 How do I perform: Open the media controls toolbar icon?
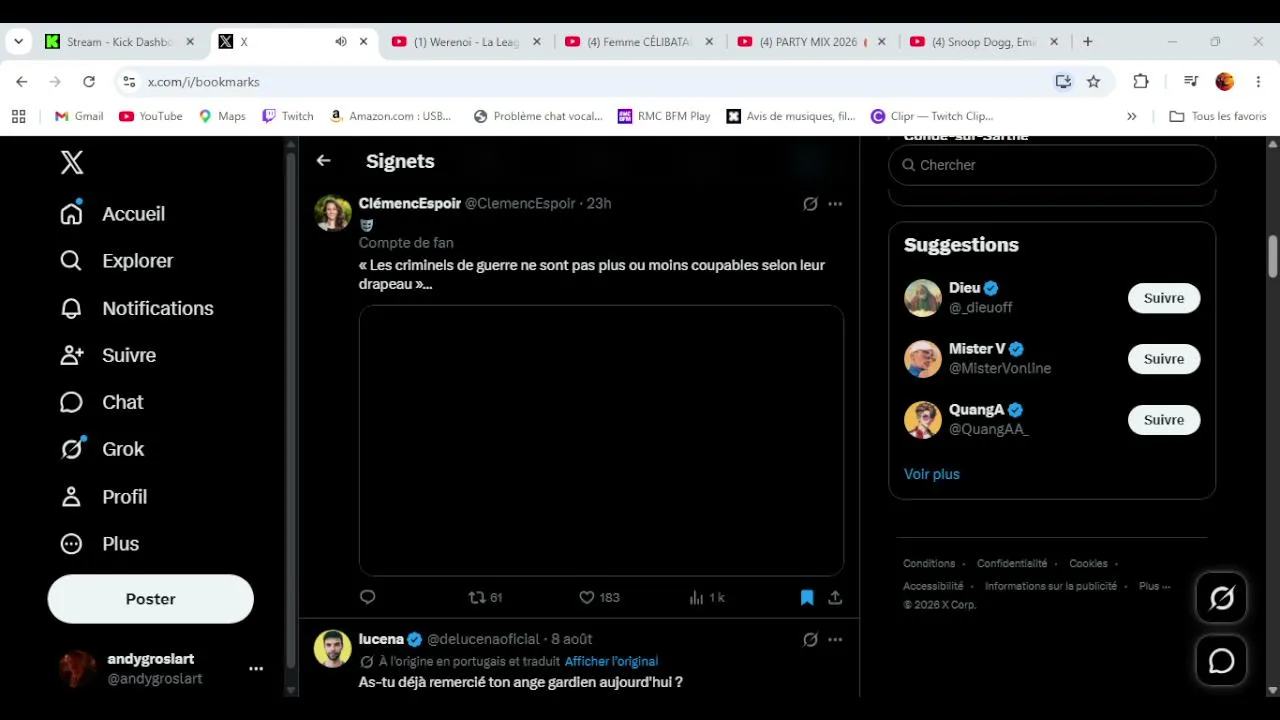click(1190, 82)
